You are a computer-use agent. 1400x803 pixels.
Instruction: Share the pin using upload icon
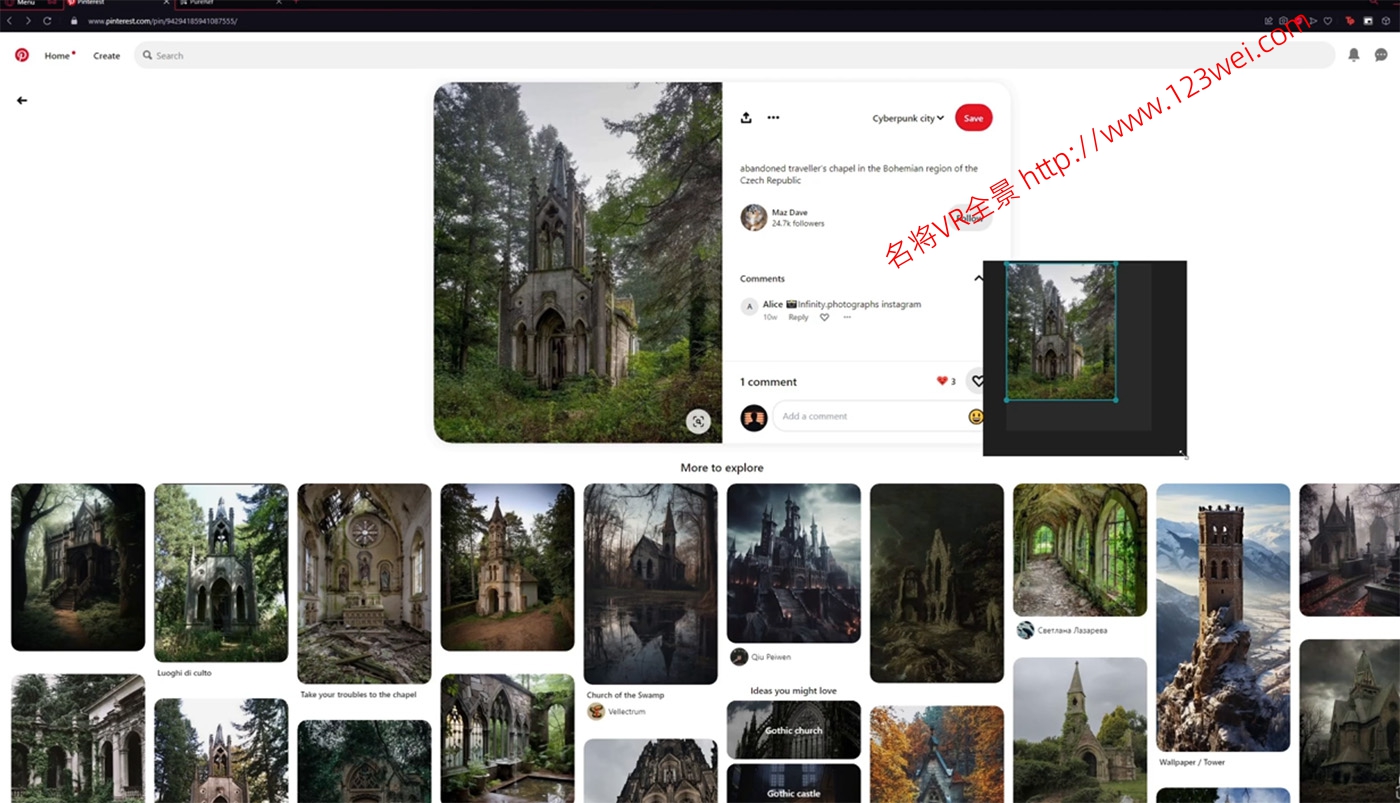pyautogui.click(x=746, y=118)
